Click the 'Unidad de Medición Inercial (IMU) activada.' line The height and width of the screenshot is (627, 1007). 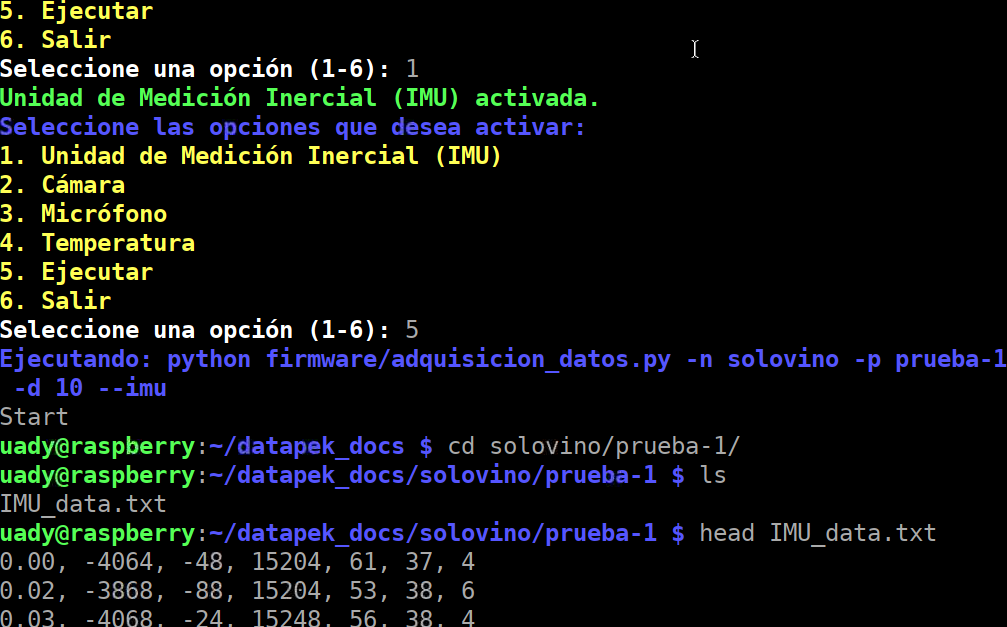click(299, 98)
